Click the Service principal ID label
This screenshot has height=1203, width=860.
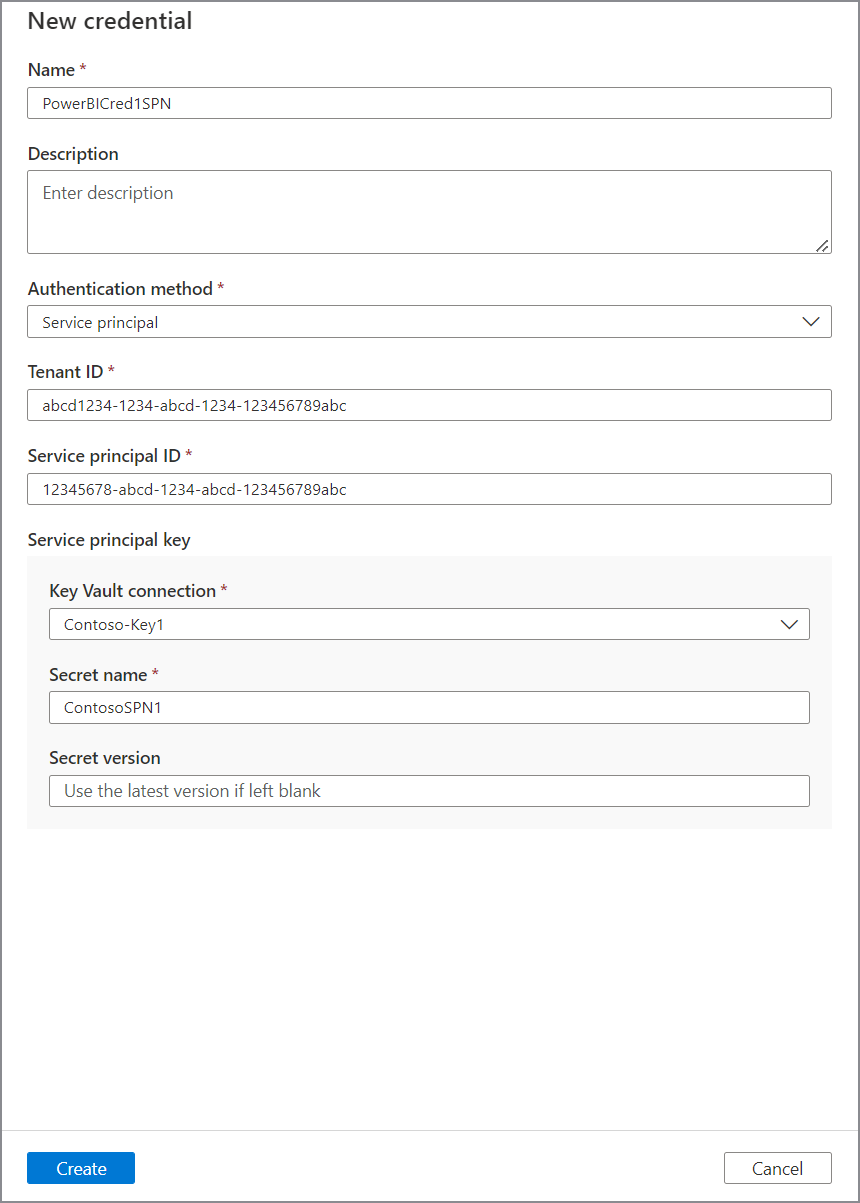pyautogui.click(x=104, y=456)
